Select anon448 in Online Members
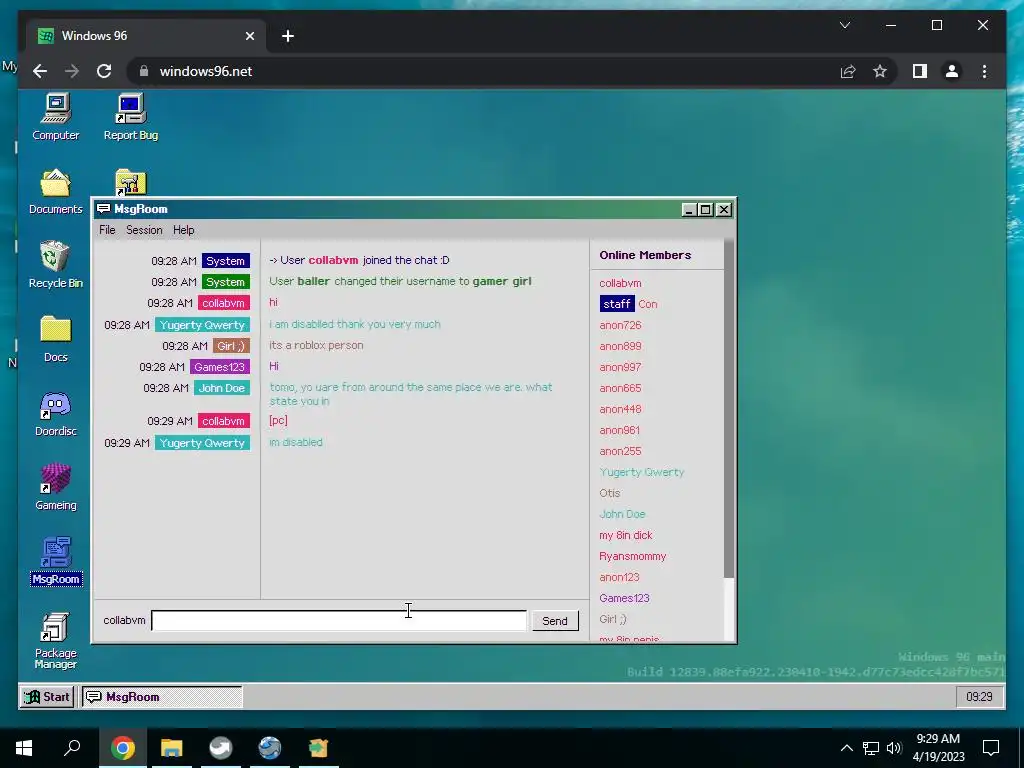 [620, 409]
